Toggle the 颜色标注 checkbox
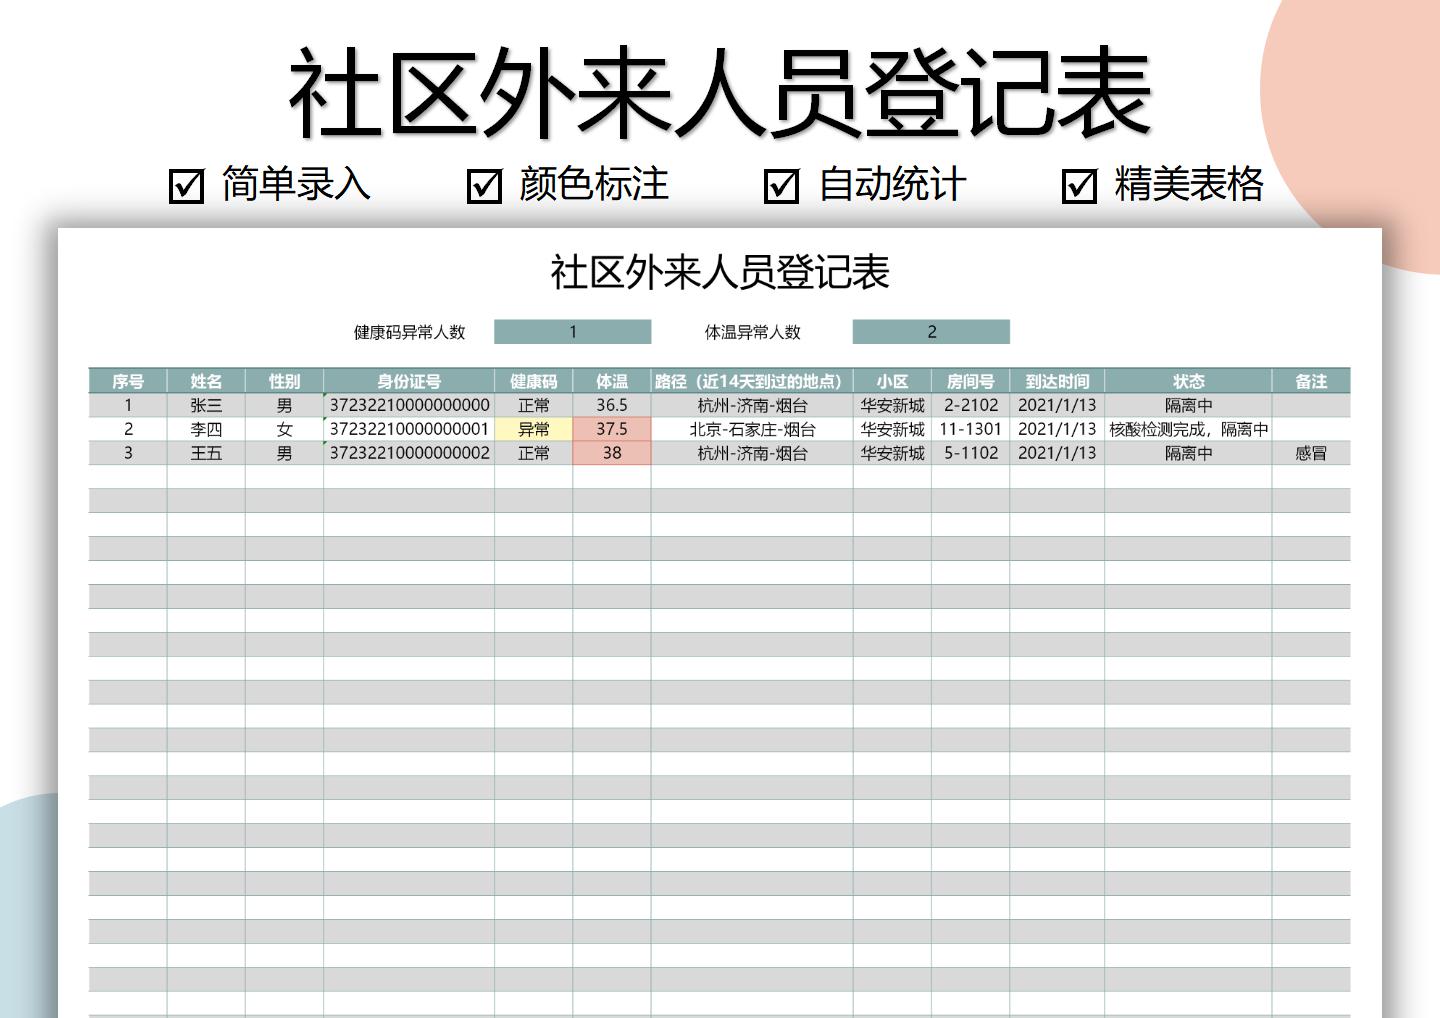This screenshot has width=1440, height=1018. pos(483,184)
